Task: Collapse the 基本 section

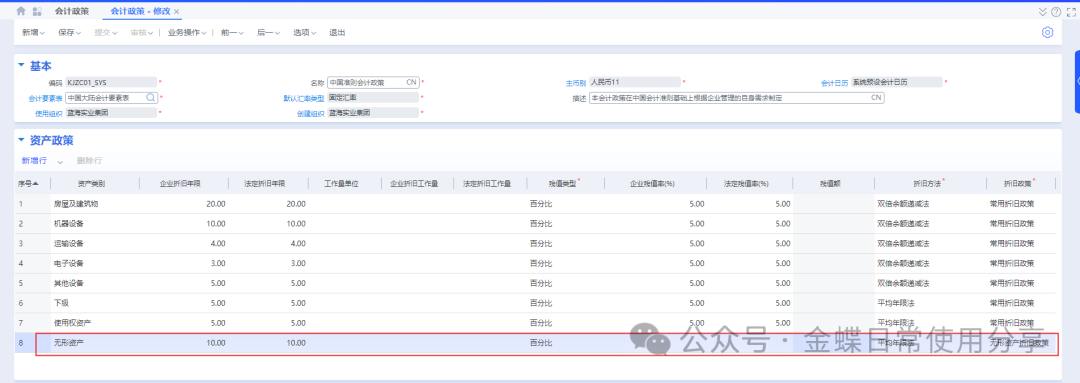Action: pos(21,65)
